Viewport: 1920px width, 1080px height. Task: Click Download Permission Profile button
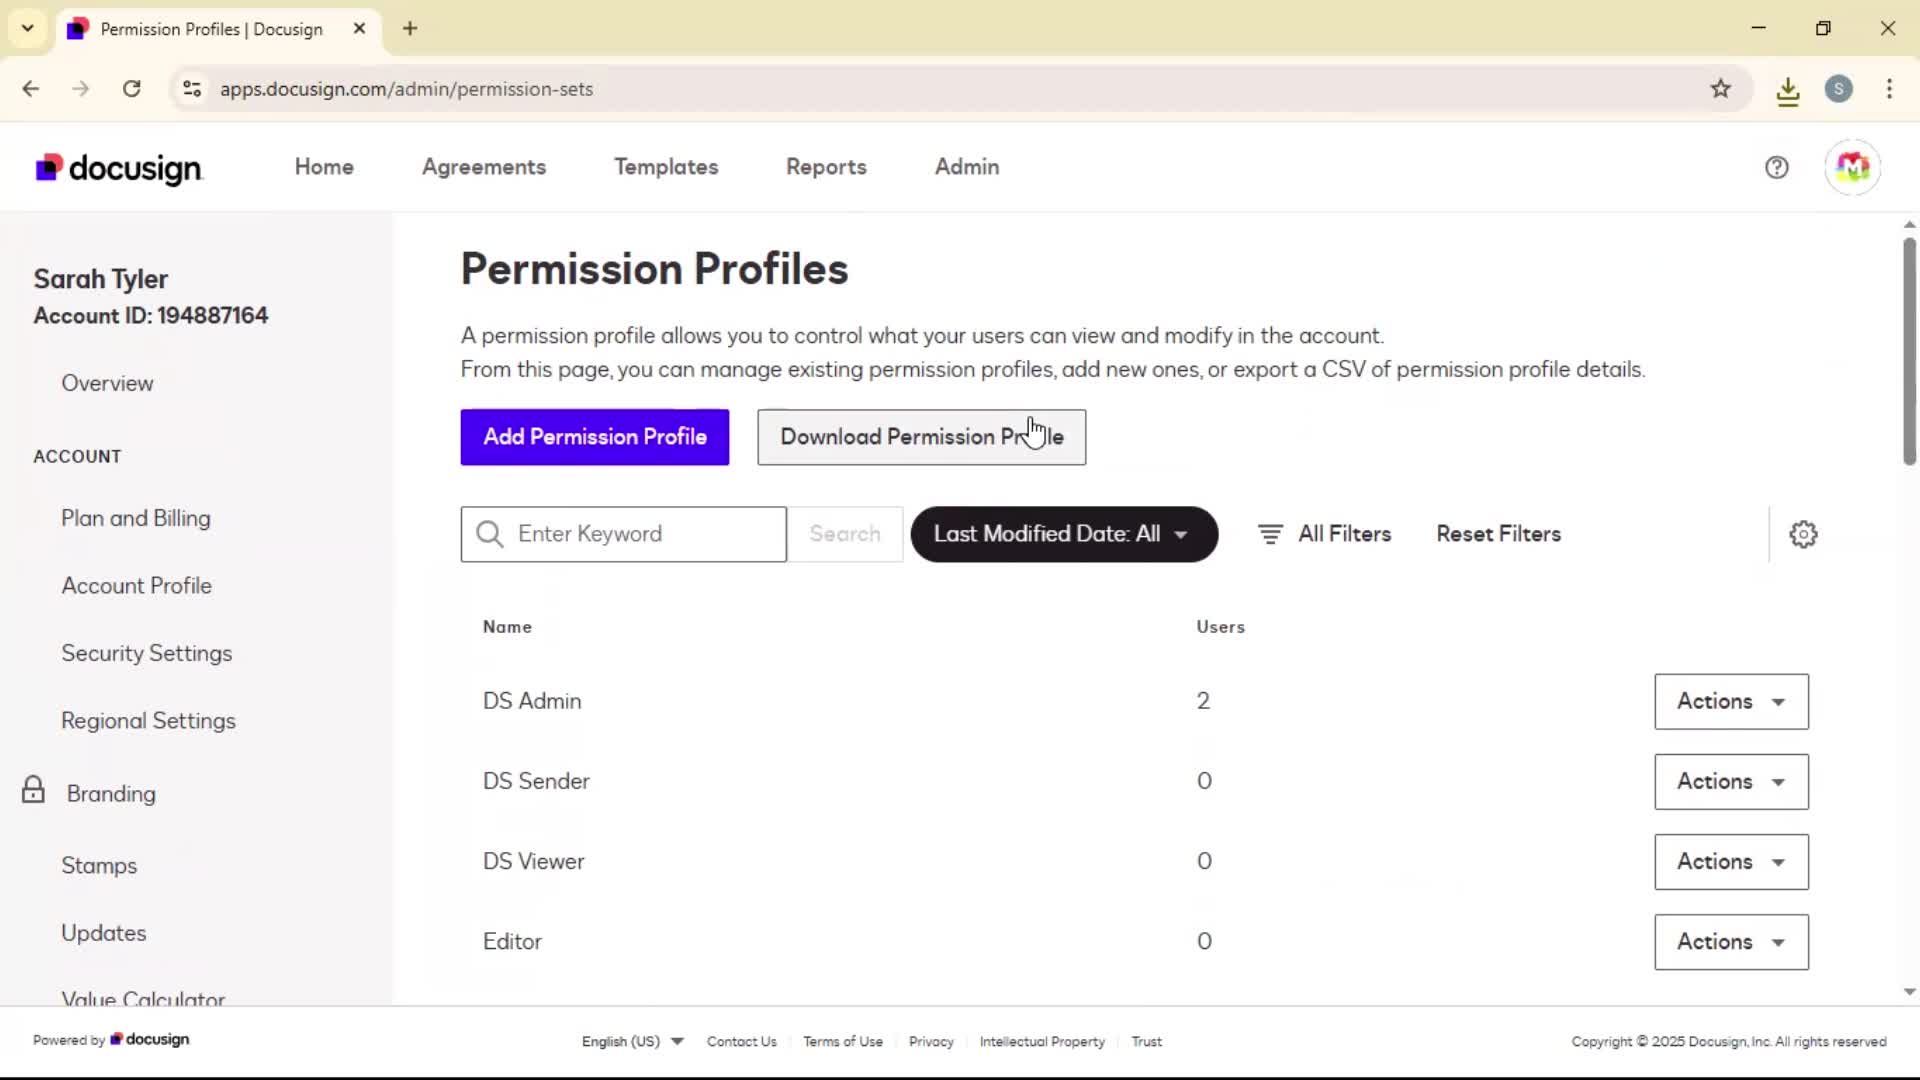point(921,437)
